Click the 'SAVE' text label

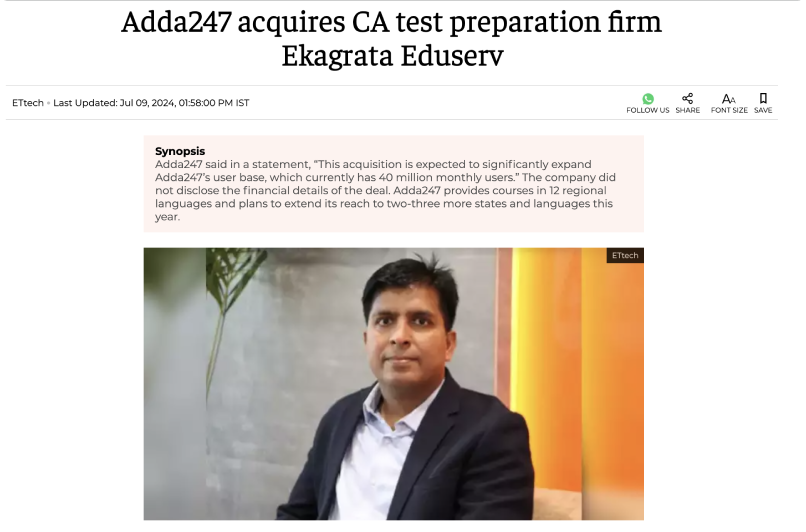pyautogui.click(x=763, y=110)
